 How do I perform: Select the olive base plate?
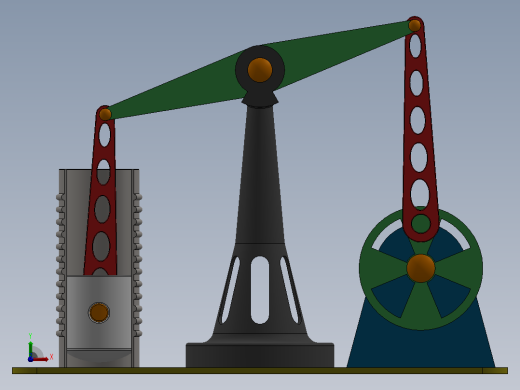coord(260,370)
